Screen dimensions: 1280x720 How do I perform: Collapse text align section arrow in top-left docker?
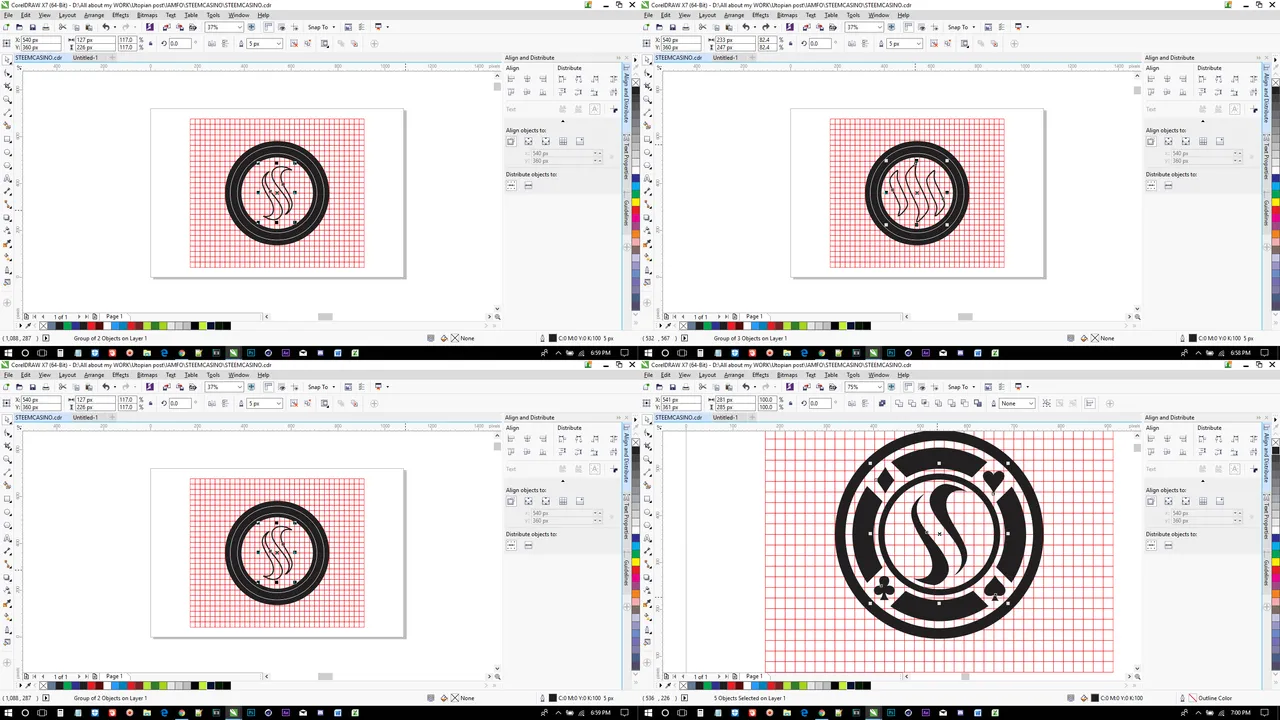[x=562, y=121]
